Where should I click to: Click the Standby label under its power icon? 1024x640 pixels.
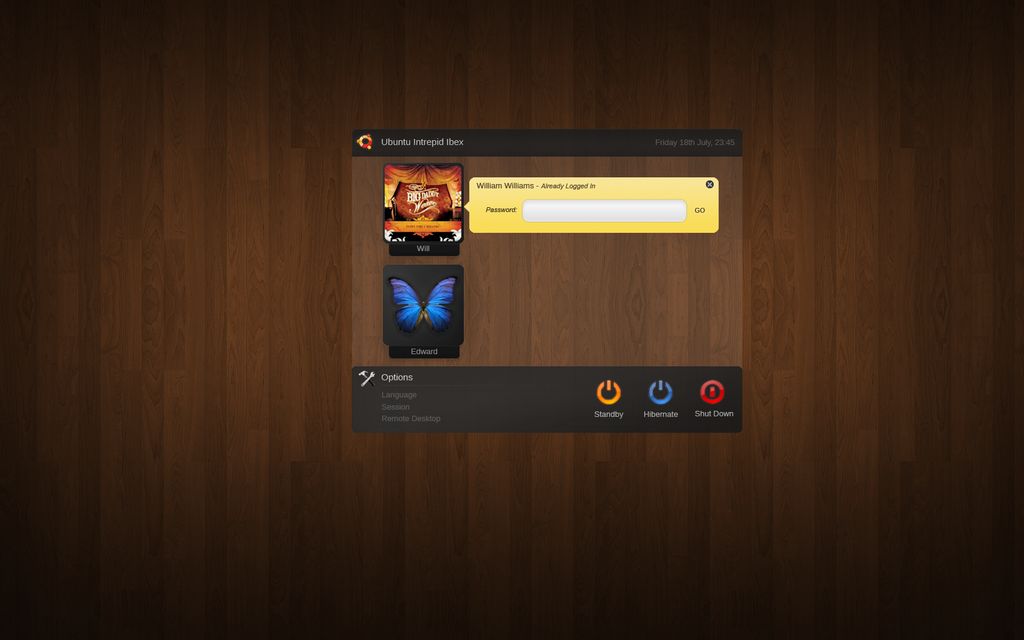608,413
